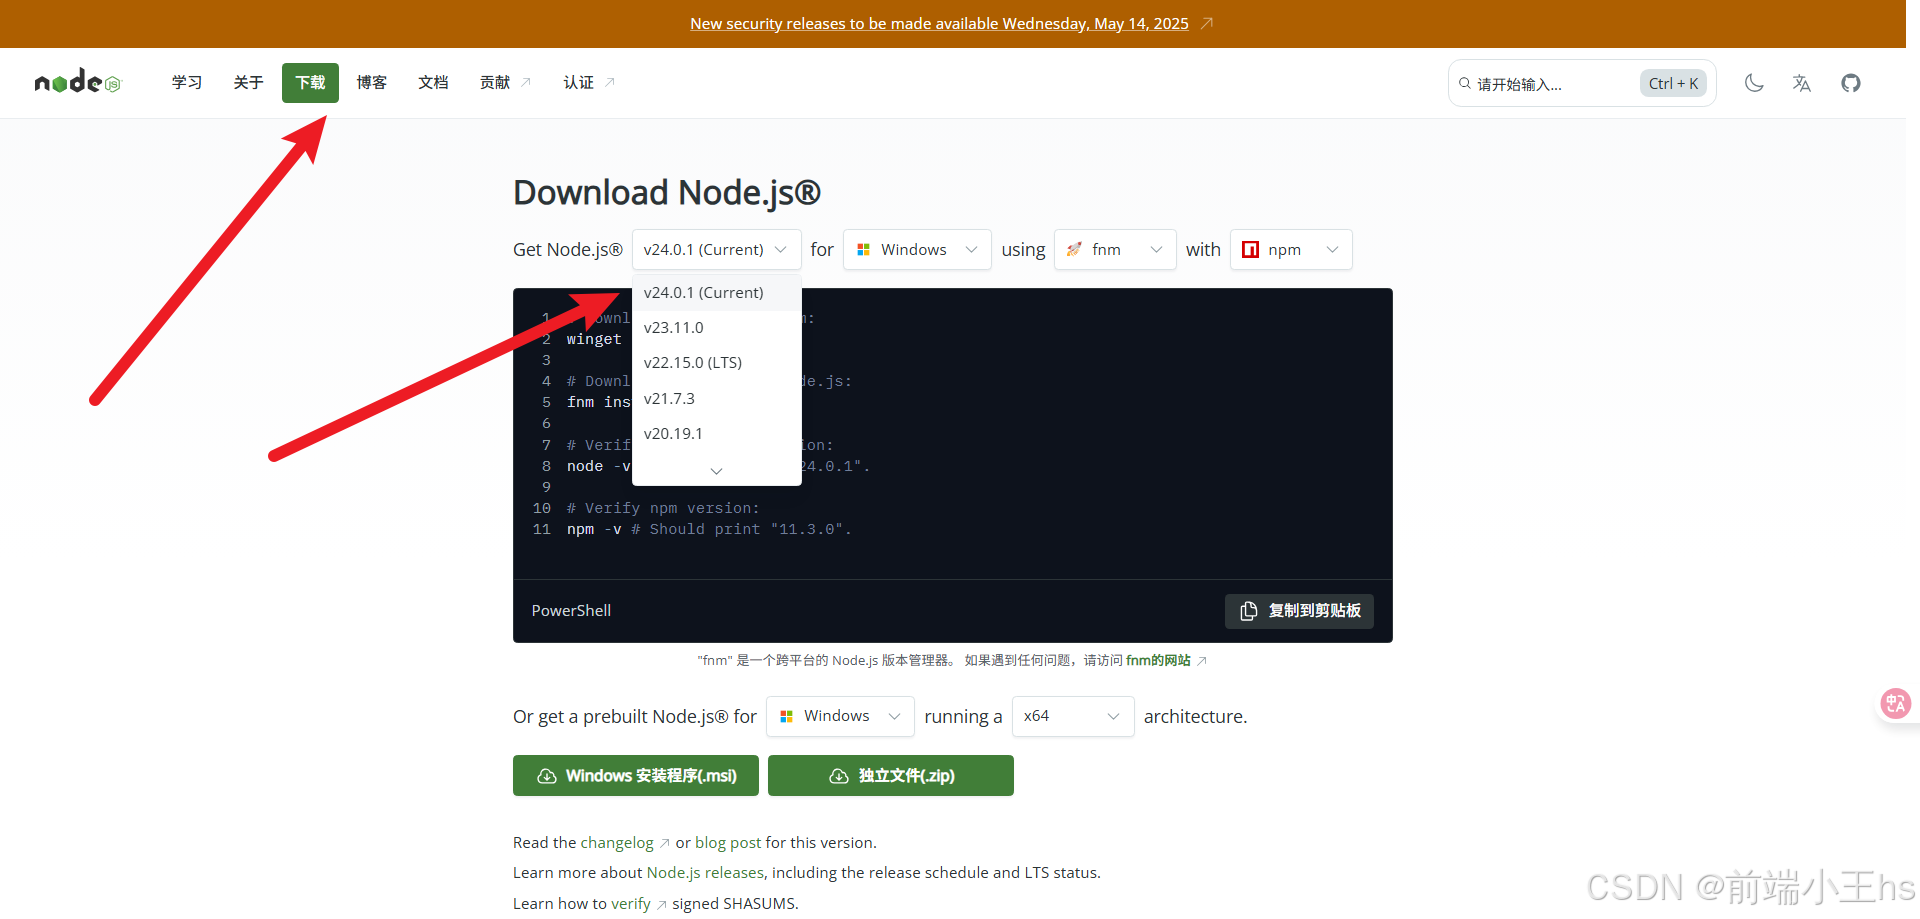Open the 贡献 external nav link
The height and width of the screenshot is (919, 1920).
tap(505, 82)
